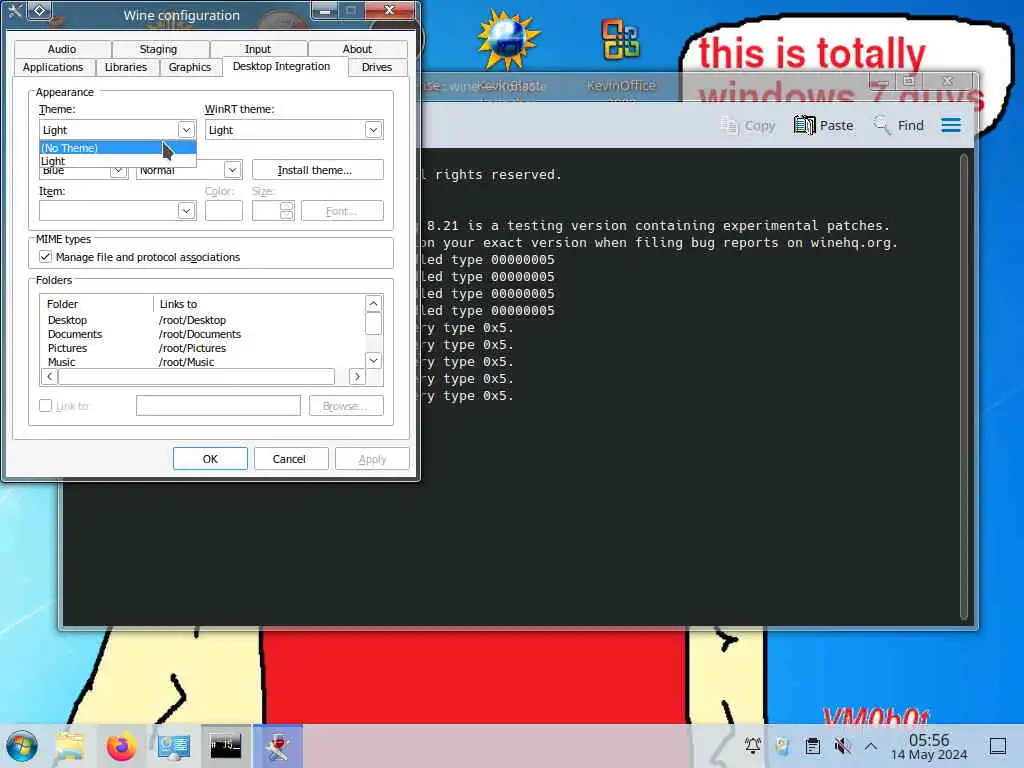The width and height of the screenshot is (1024, 768).
Task: Select Documents folder row
Action: [202, 334]
